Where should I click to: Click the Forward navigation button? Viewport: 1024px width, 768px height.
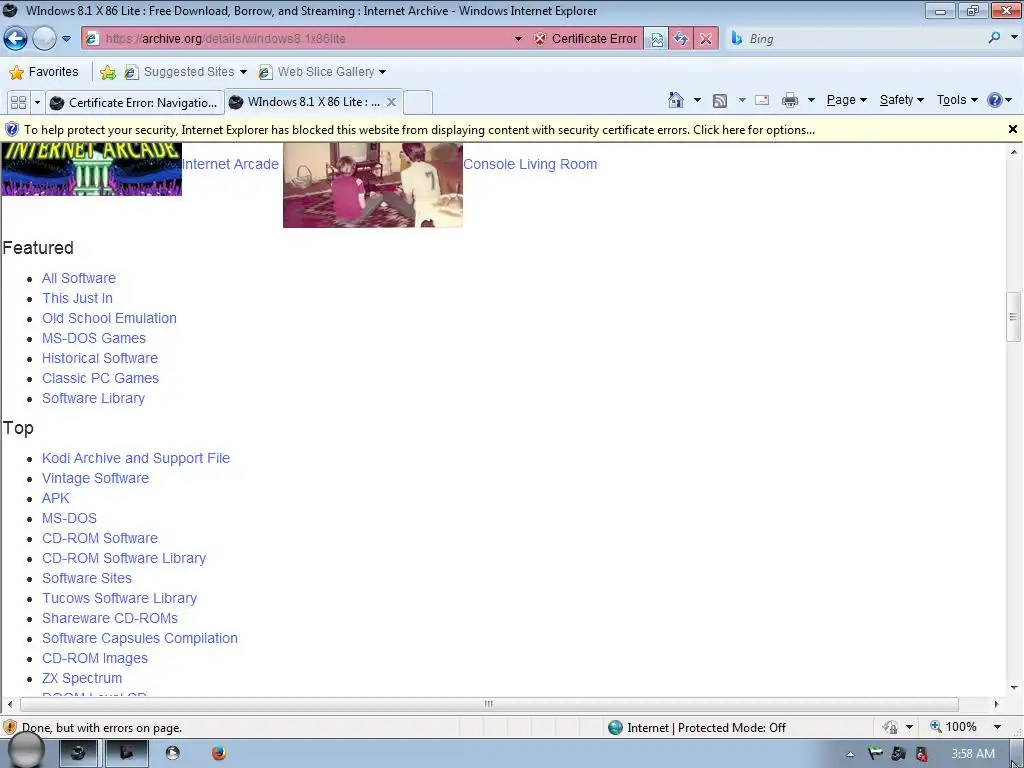pyautogui.click(x=44, y=39)
